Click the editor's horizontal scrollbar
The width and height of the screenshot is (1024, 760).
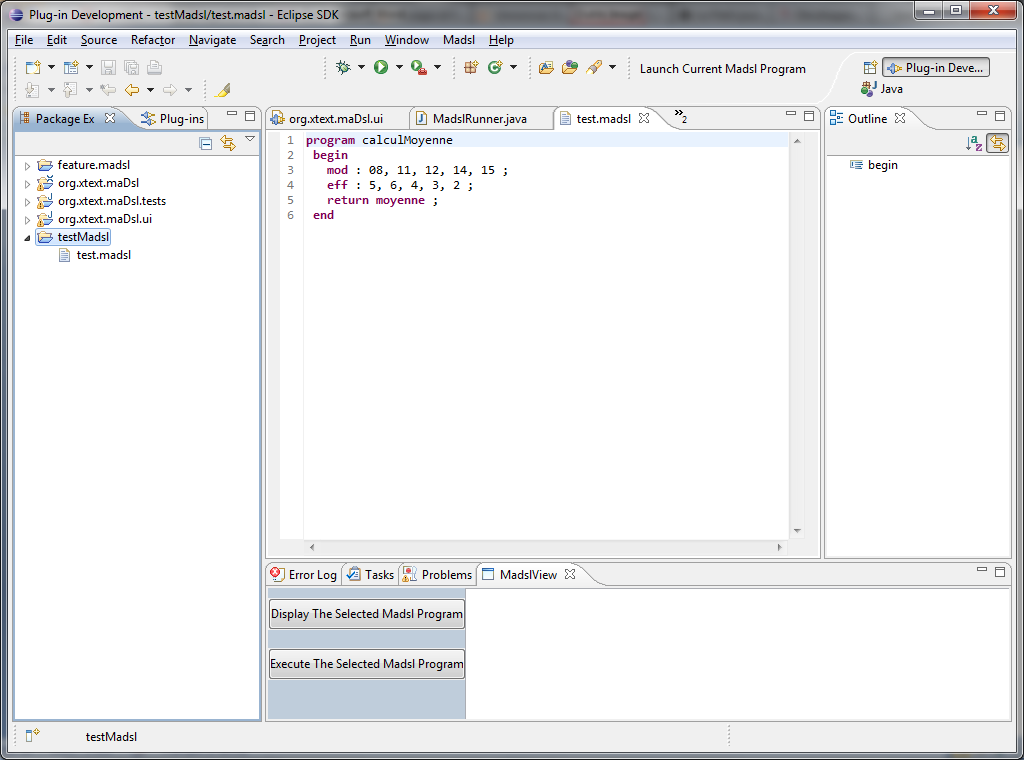[545, 548]
